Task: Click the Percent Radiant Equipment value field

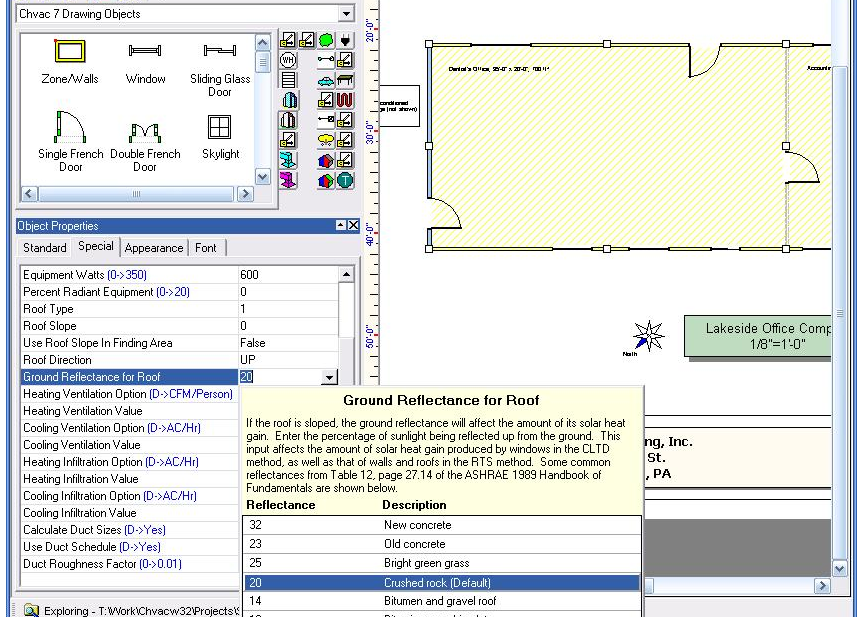Action: pos(288,292)
